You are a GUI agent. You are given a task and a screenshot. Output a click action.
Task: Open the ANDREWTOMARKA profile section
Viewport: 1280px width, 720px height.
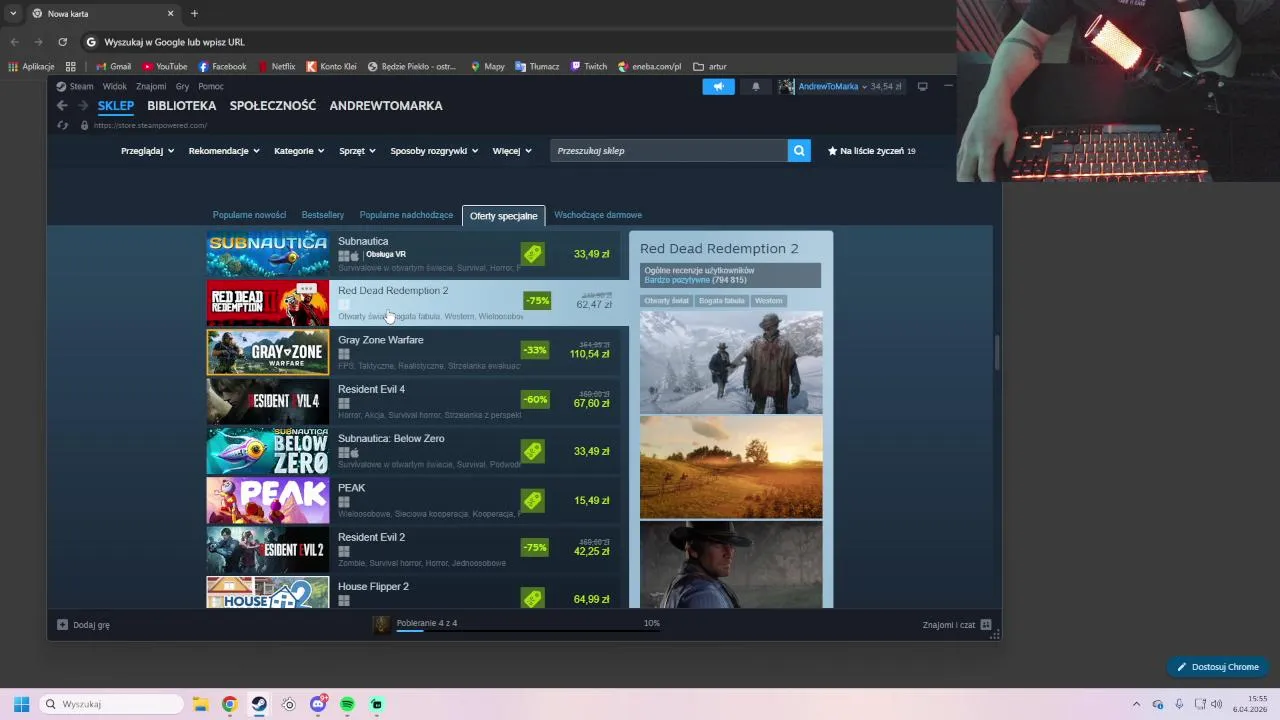click(386, 106)
